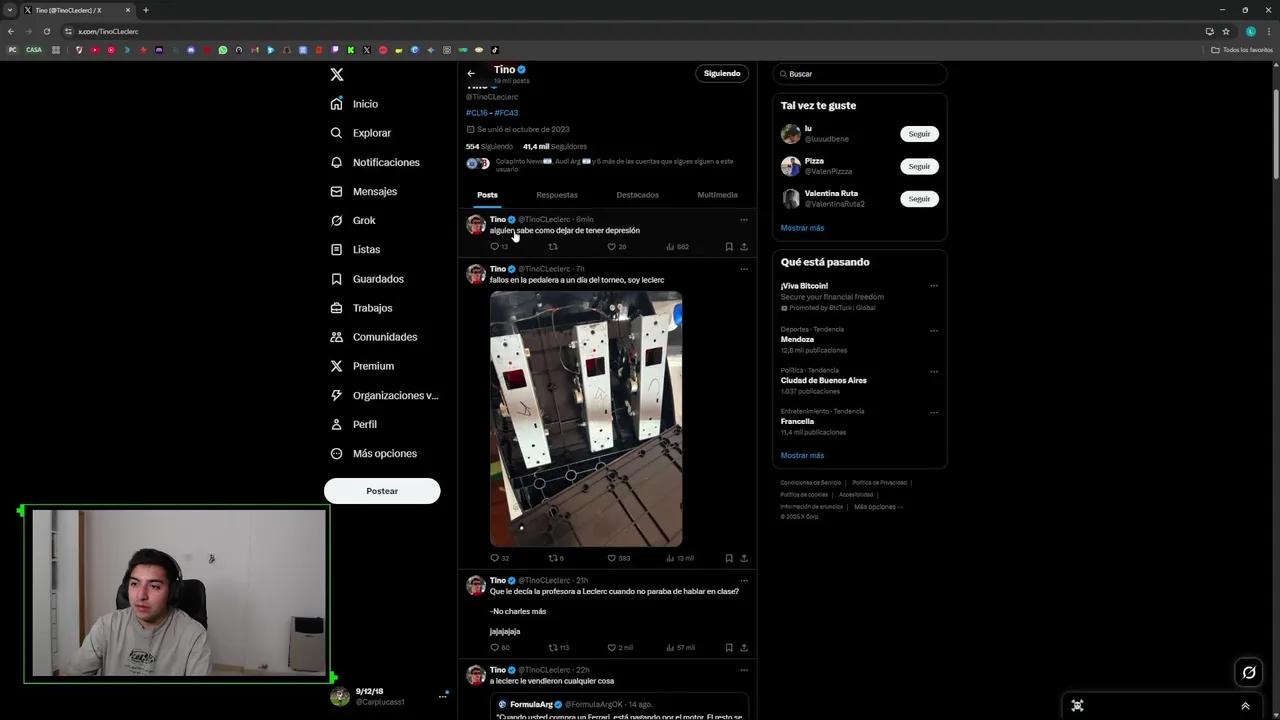Image resolution: width=1280 pixels, height=720 pixels.
Task: Open more options on depresión post
Action: click(743, 219)
